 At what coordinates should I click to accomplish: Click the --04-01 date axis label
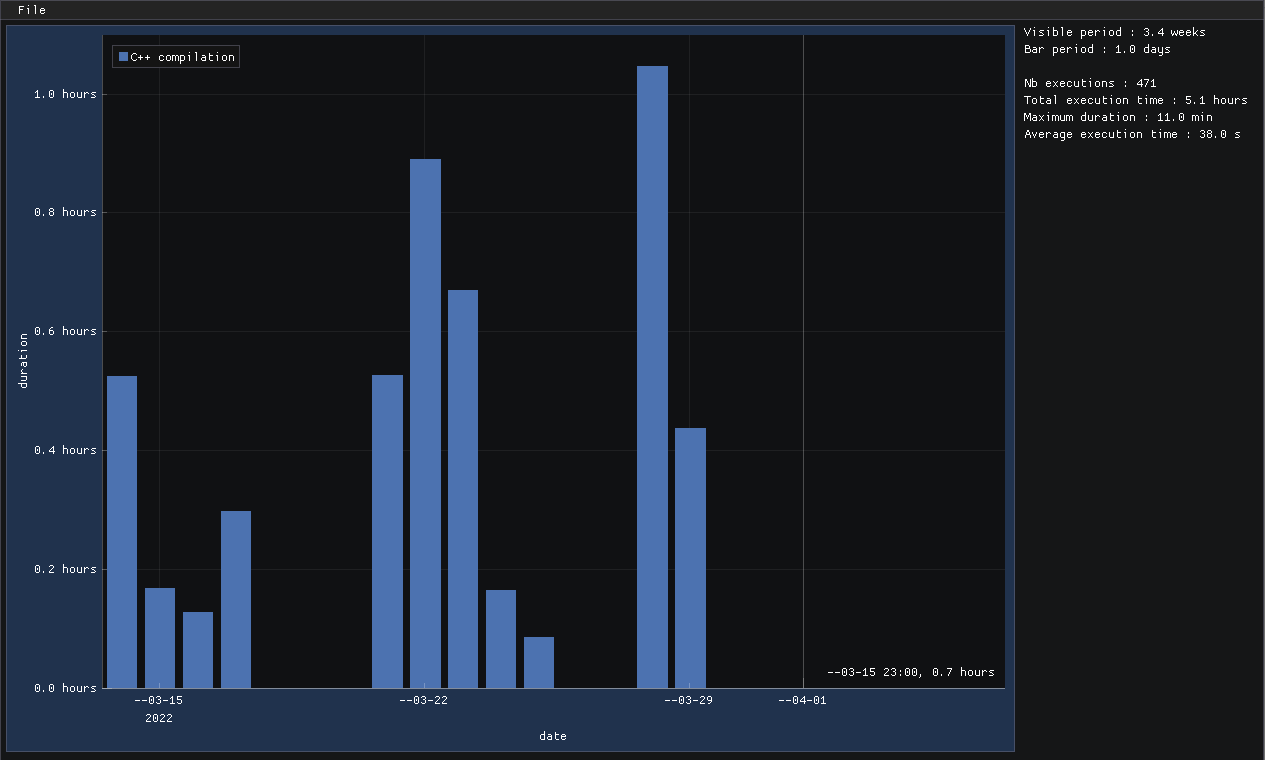pyautogui.click(x=801, y=700)
